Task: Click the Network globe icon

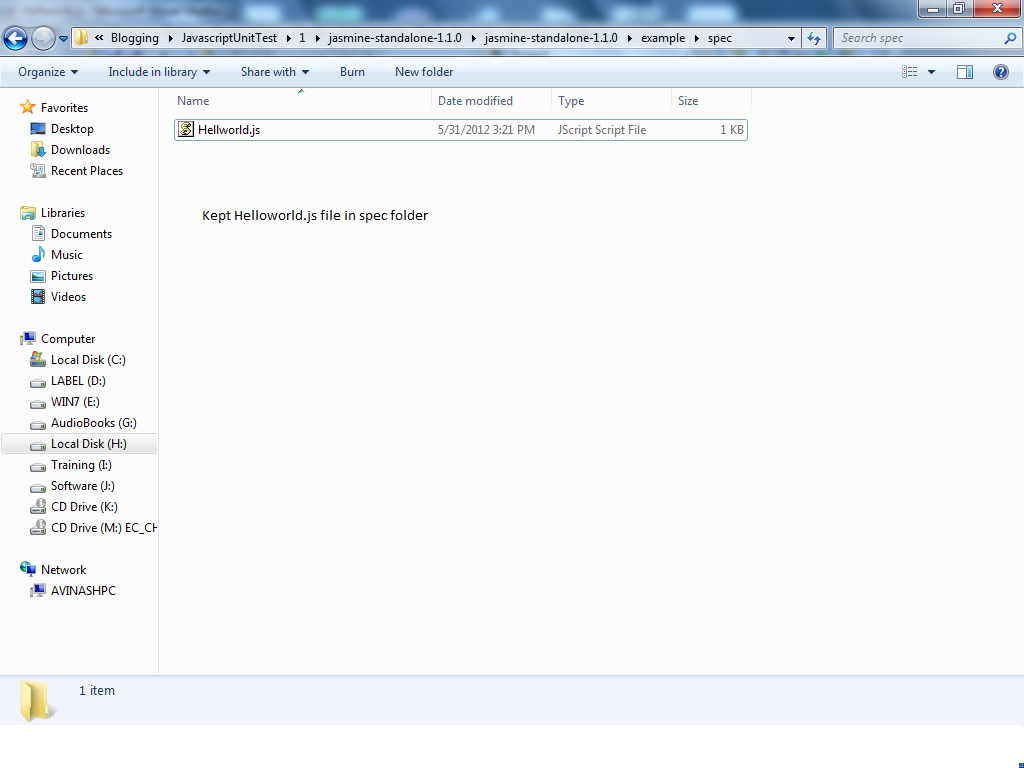Action: point(27,569)
